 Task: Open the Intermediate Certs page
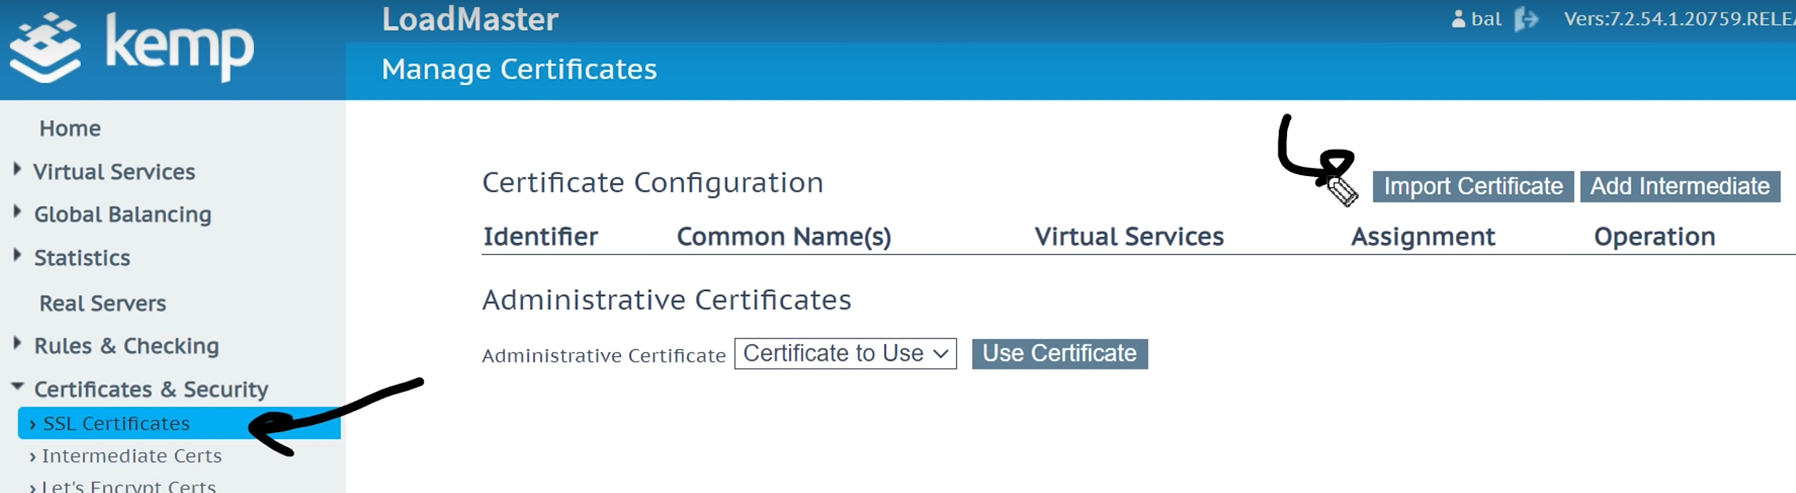click(x=131, y=455)
